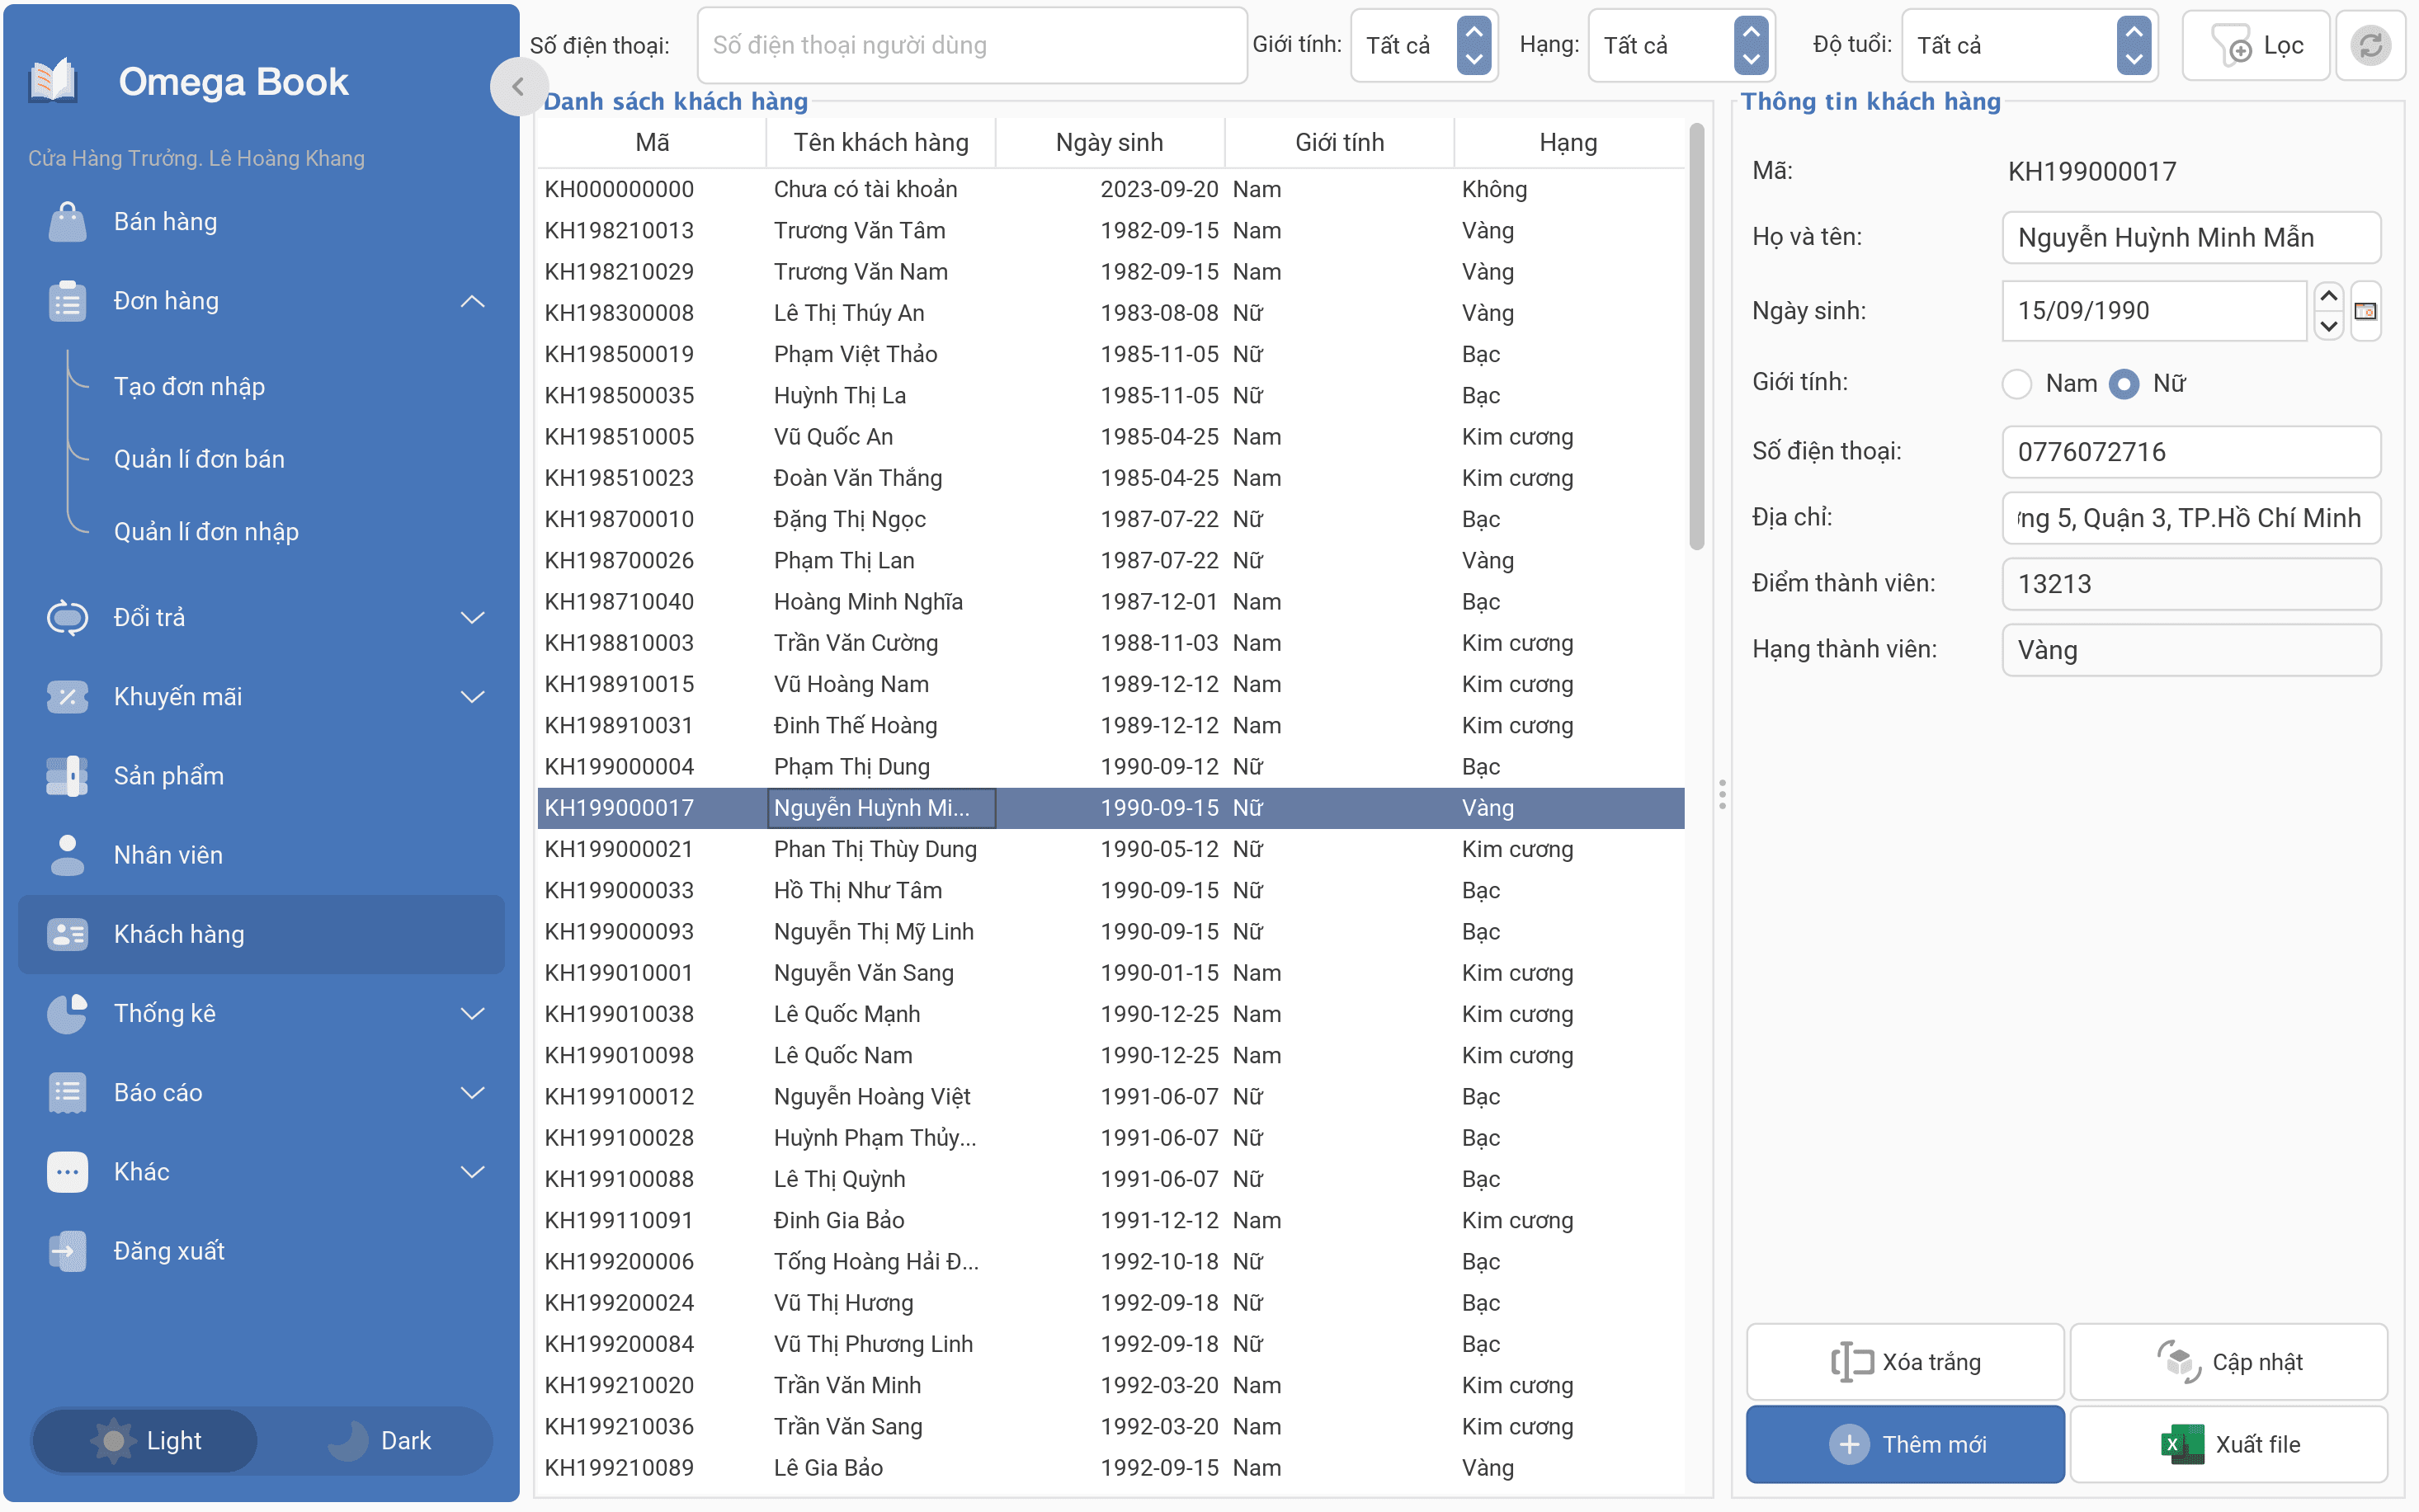
Task: Collapse the sidebar with the arrow button
Action: point(518,87)
